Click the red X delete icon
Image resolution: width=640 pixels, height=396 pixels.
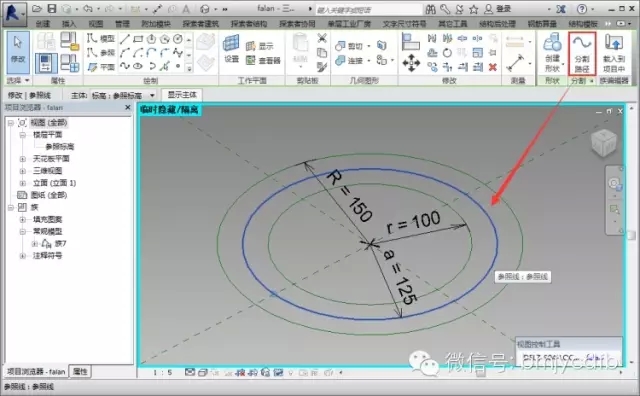[x=493, y=67]
